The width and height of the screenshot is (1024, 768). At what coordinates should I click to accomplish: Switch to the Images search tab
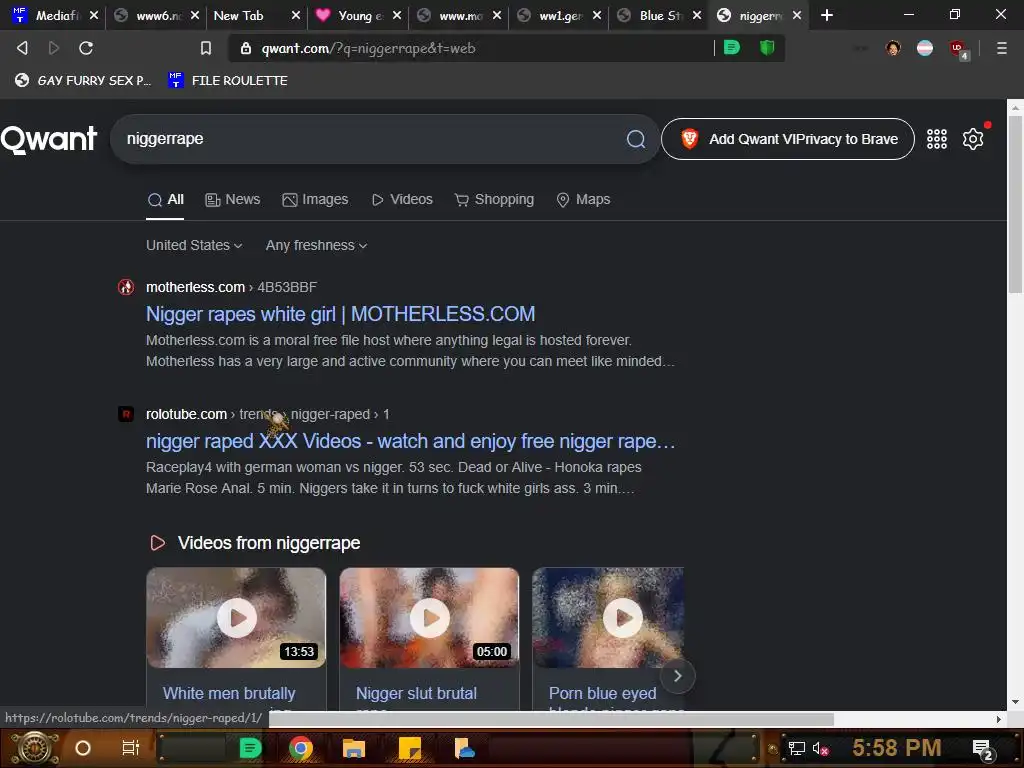[x=315, y=200]
